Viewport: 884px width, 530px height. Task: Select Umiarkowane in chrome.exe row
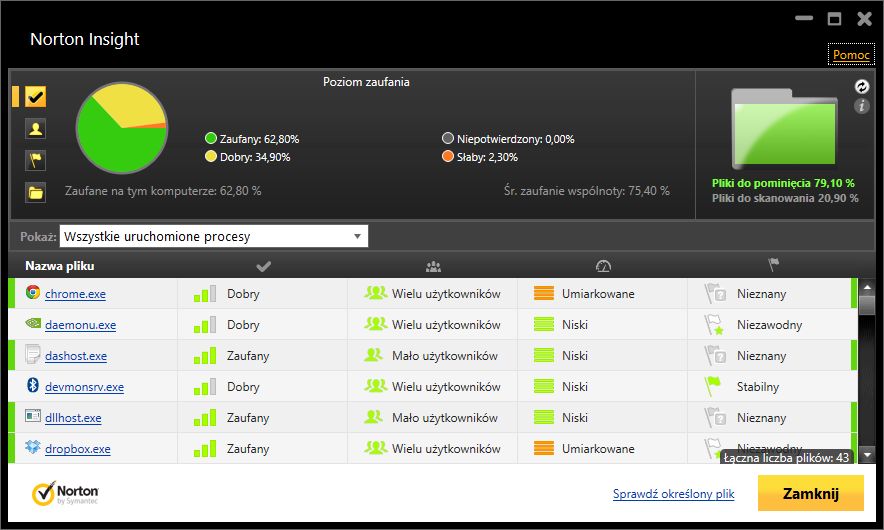coord(598,294)
